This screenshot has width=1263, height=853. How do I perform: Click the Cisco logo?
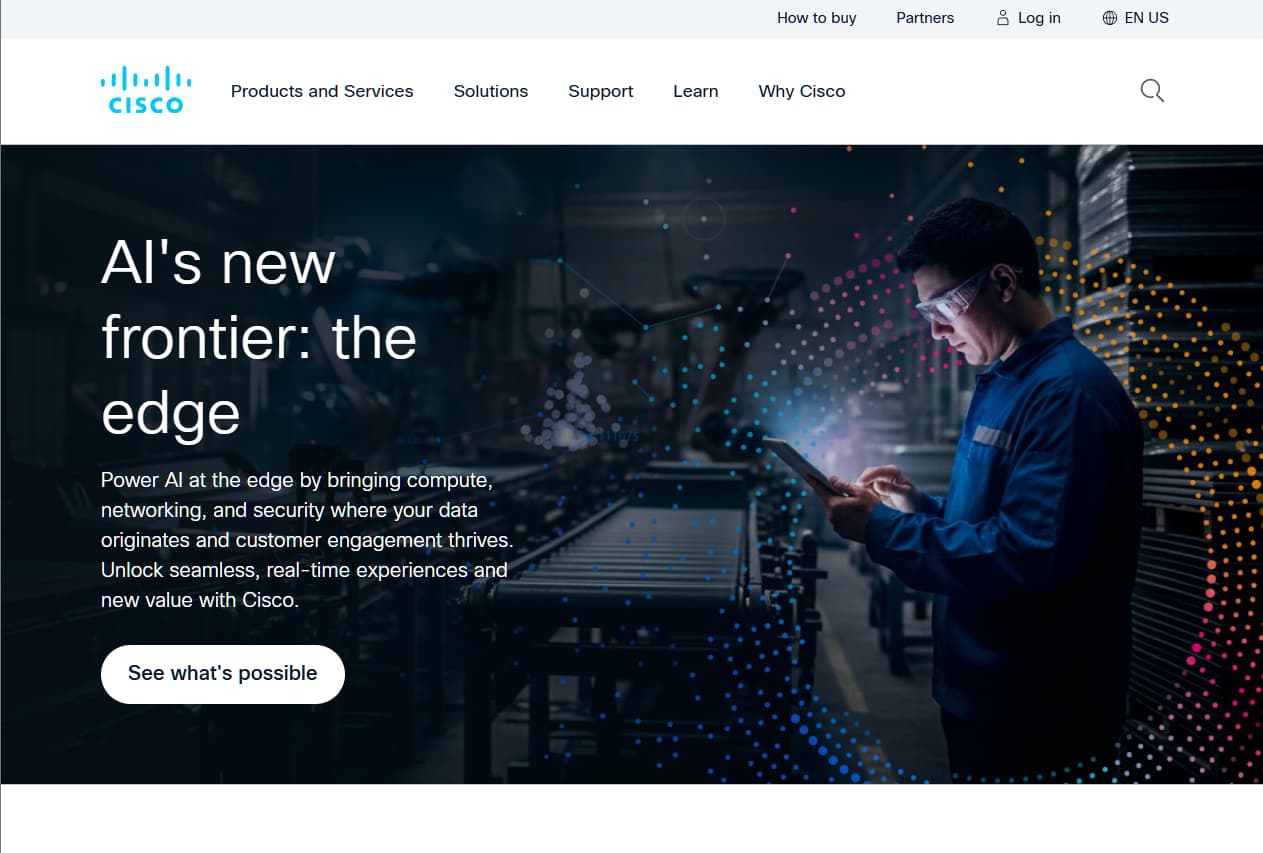[x=146, y=90]
